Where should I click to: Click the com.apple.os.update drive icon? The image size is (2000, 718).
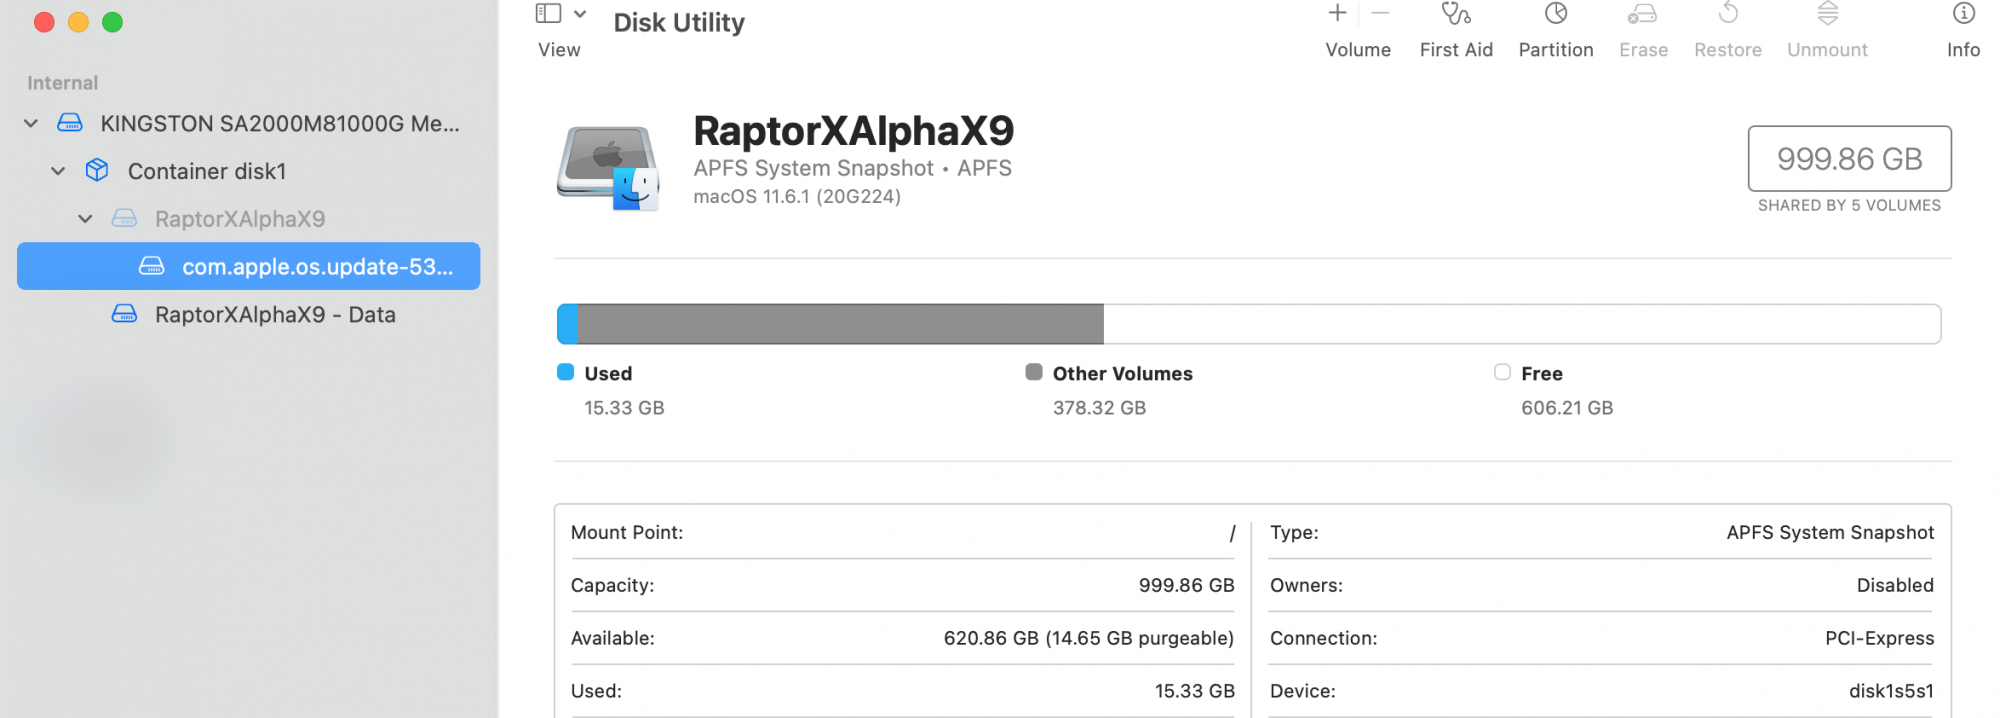[151, 266]
